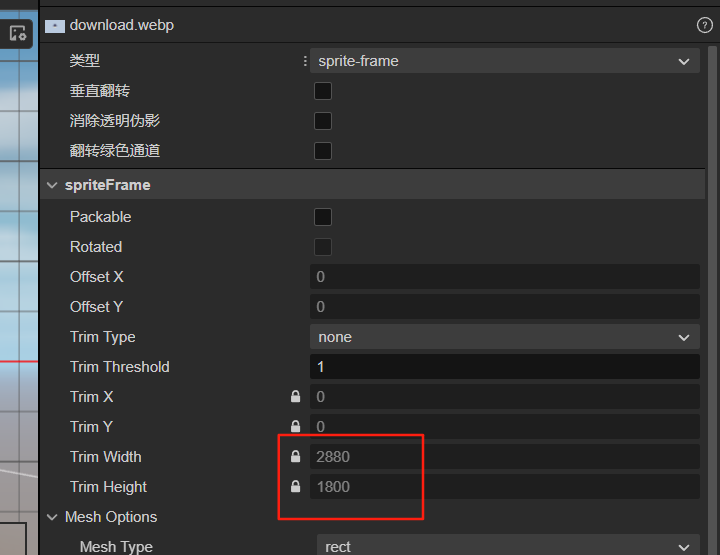The image size is (720, 555).
Task: Click the scene toolbar icon with gear
Action: [17, 33]
